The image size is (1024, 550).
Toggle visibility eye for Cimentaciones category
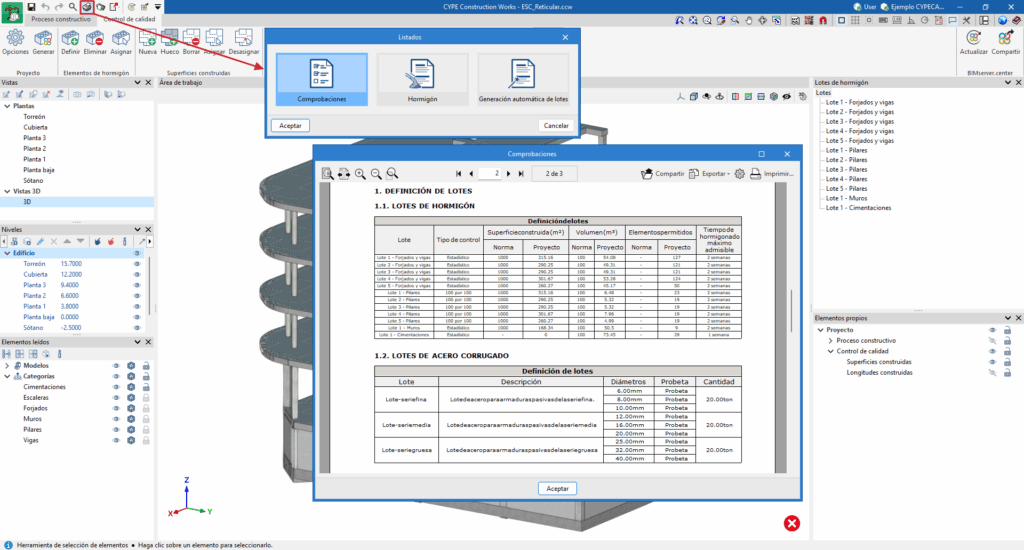116,387
